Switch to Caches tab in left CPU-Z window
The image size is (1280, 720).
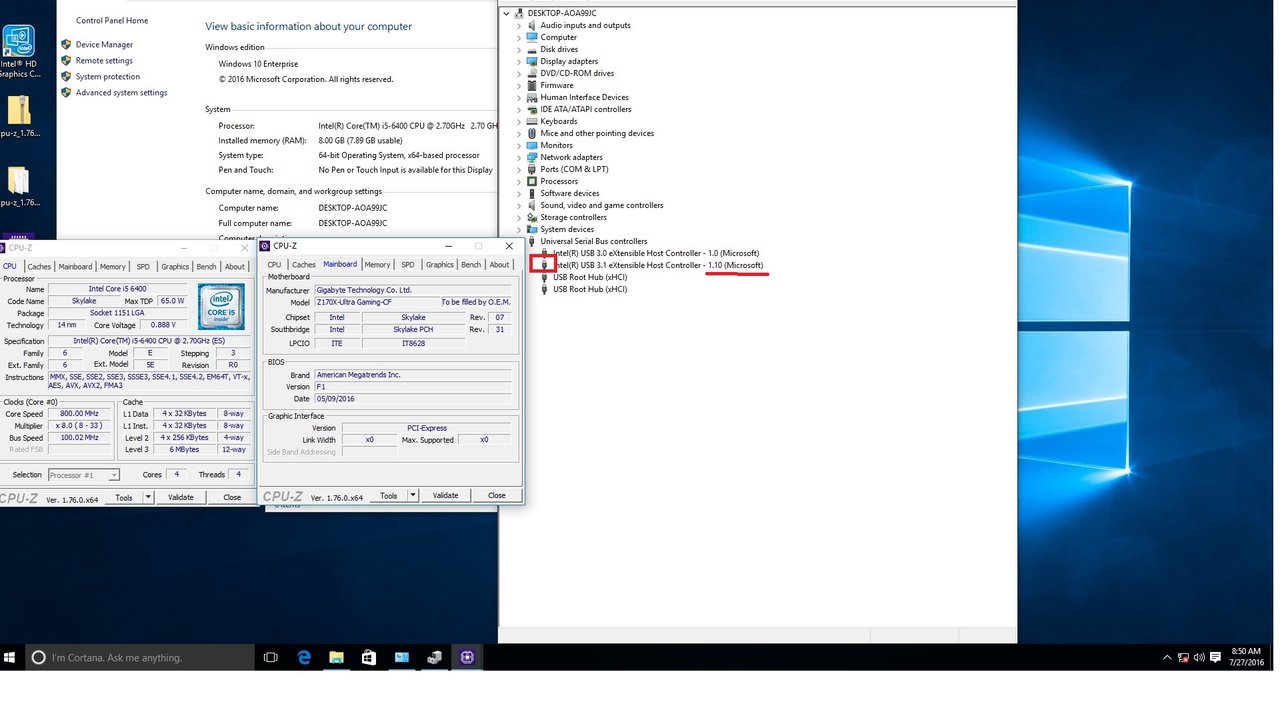pos(39,267)
